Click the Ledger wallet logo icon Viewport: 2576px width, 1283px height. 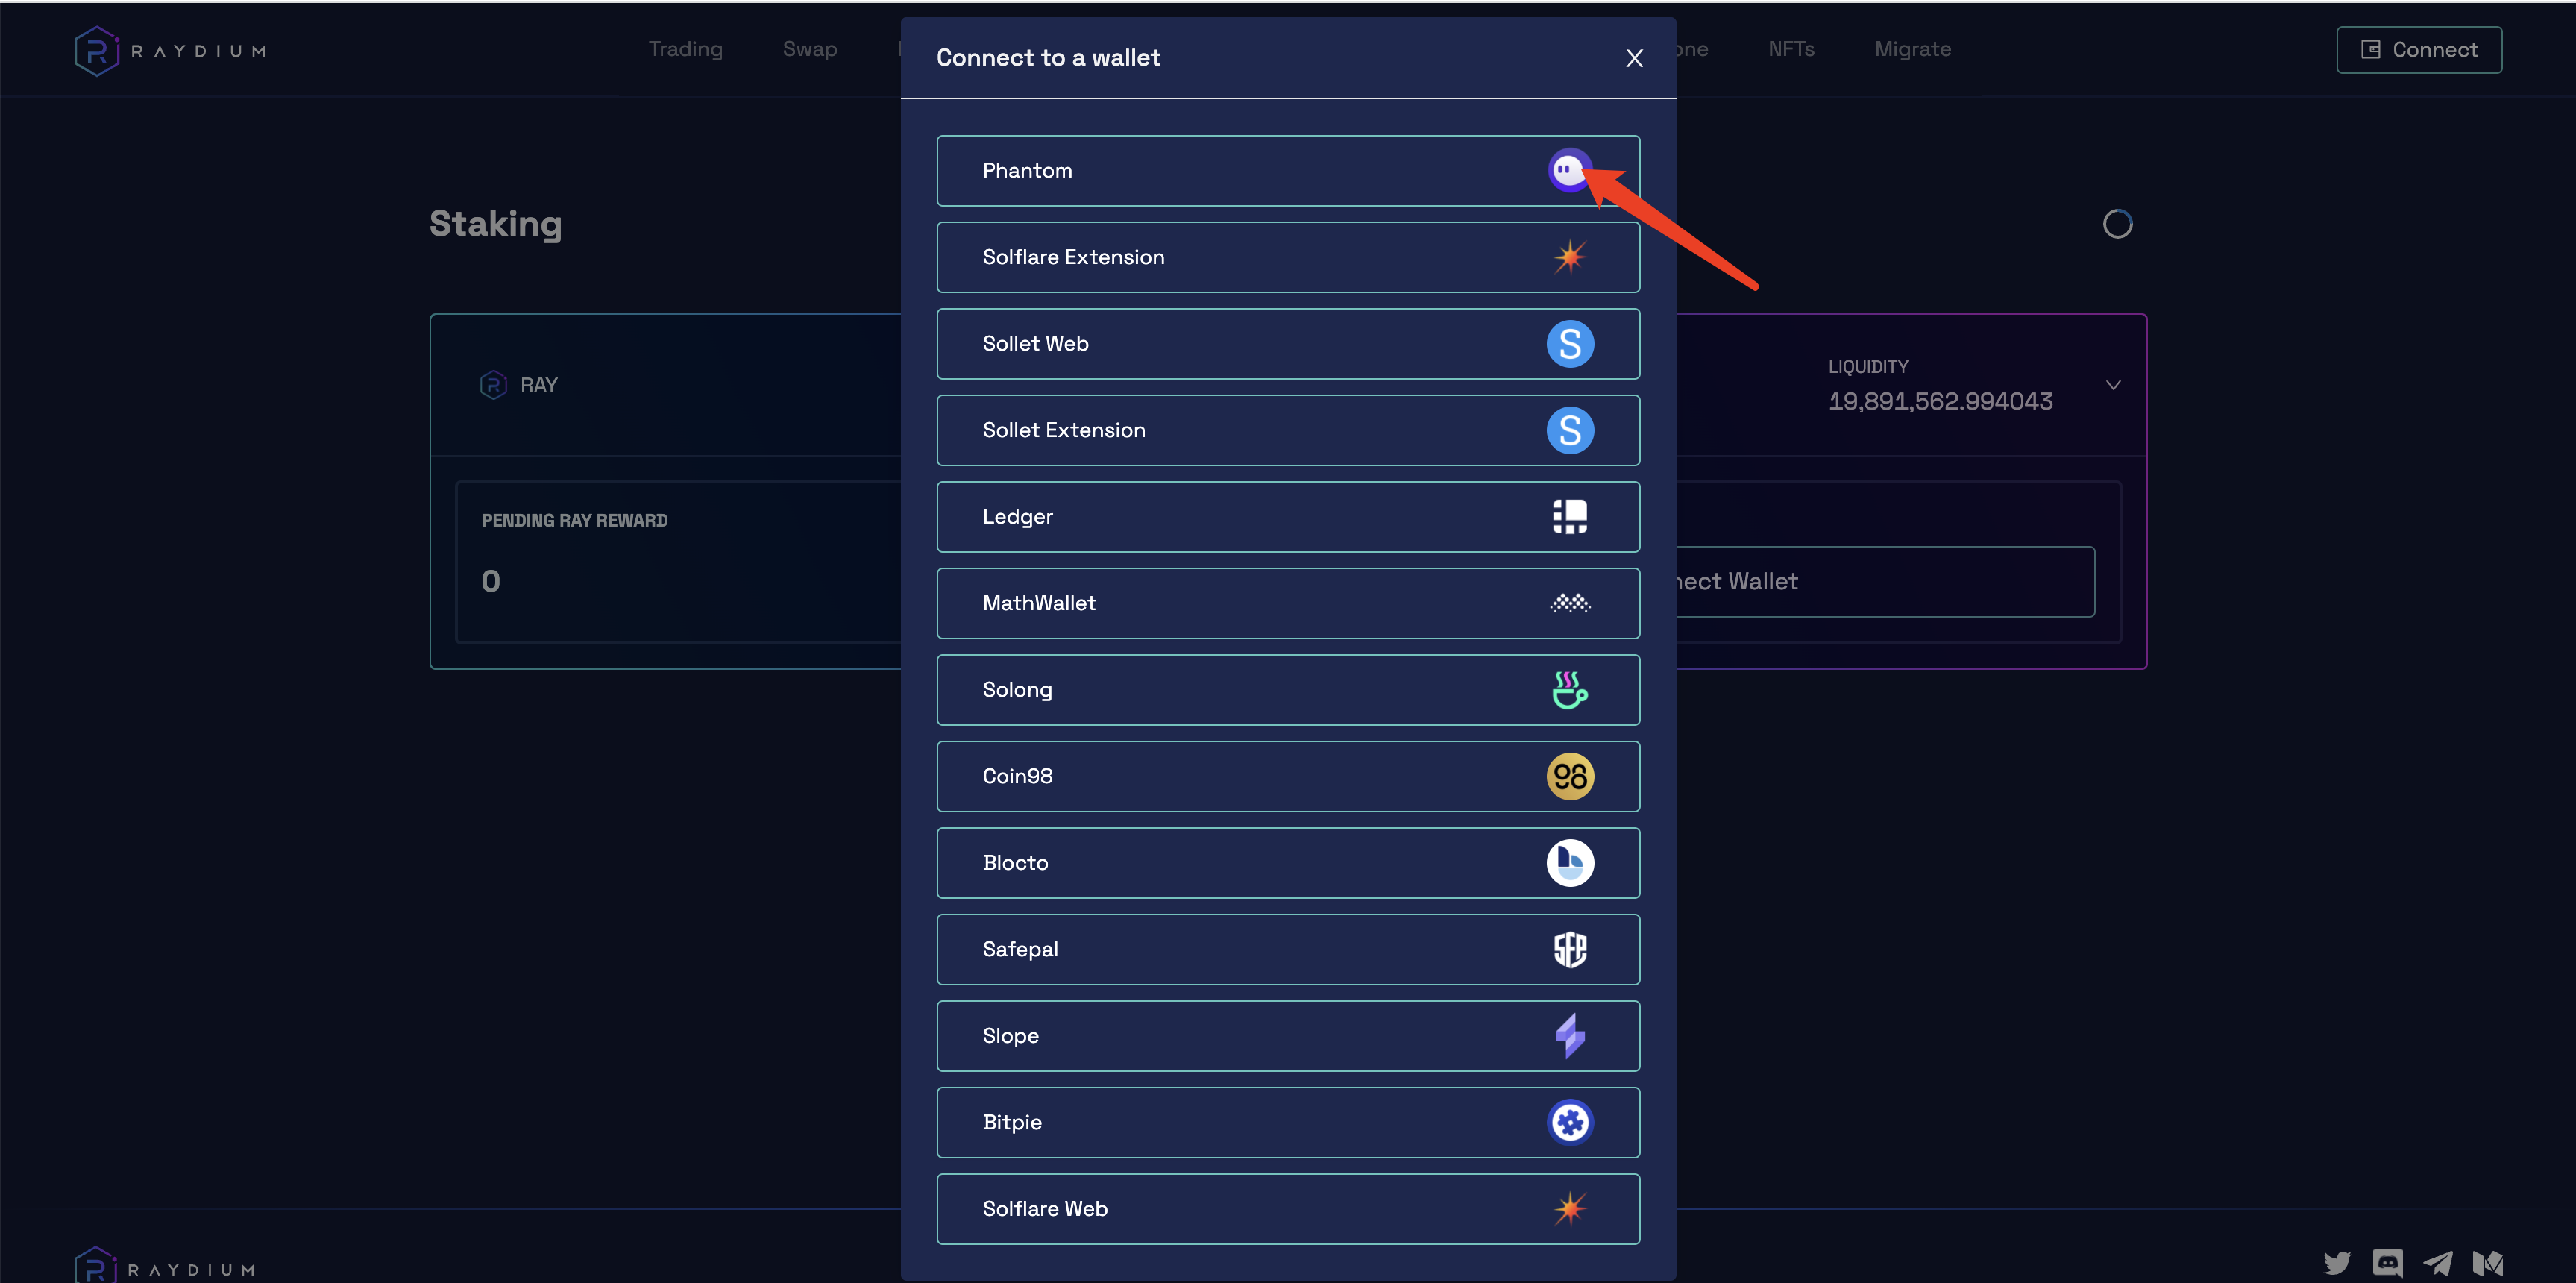click(1570, 516)
